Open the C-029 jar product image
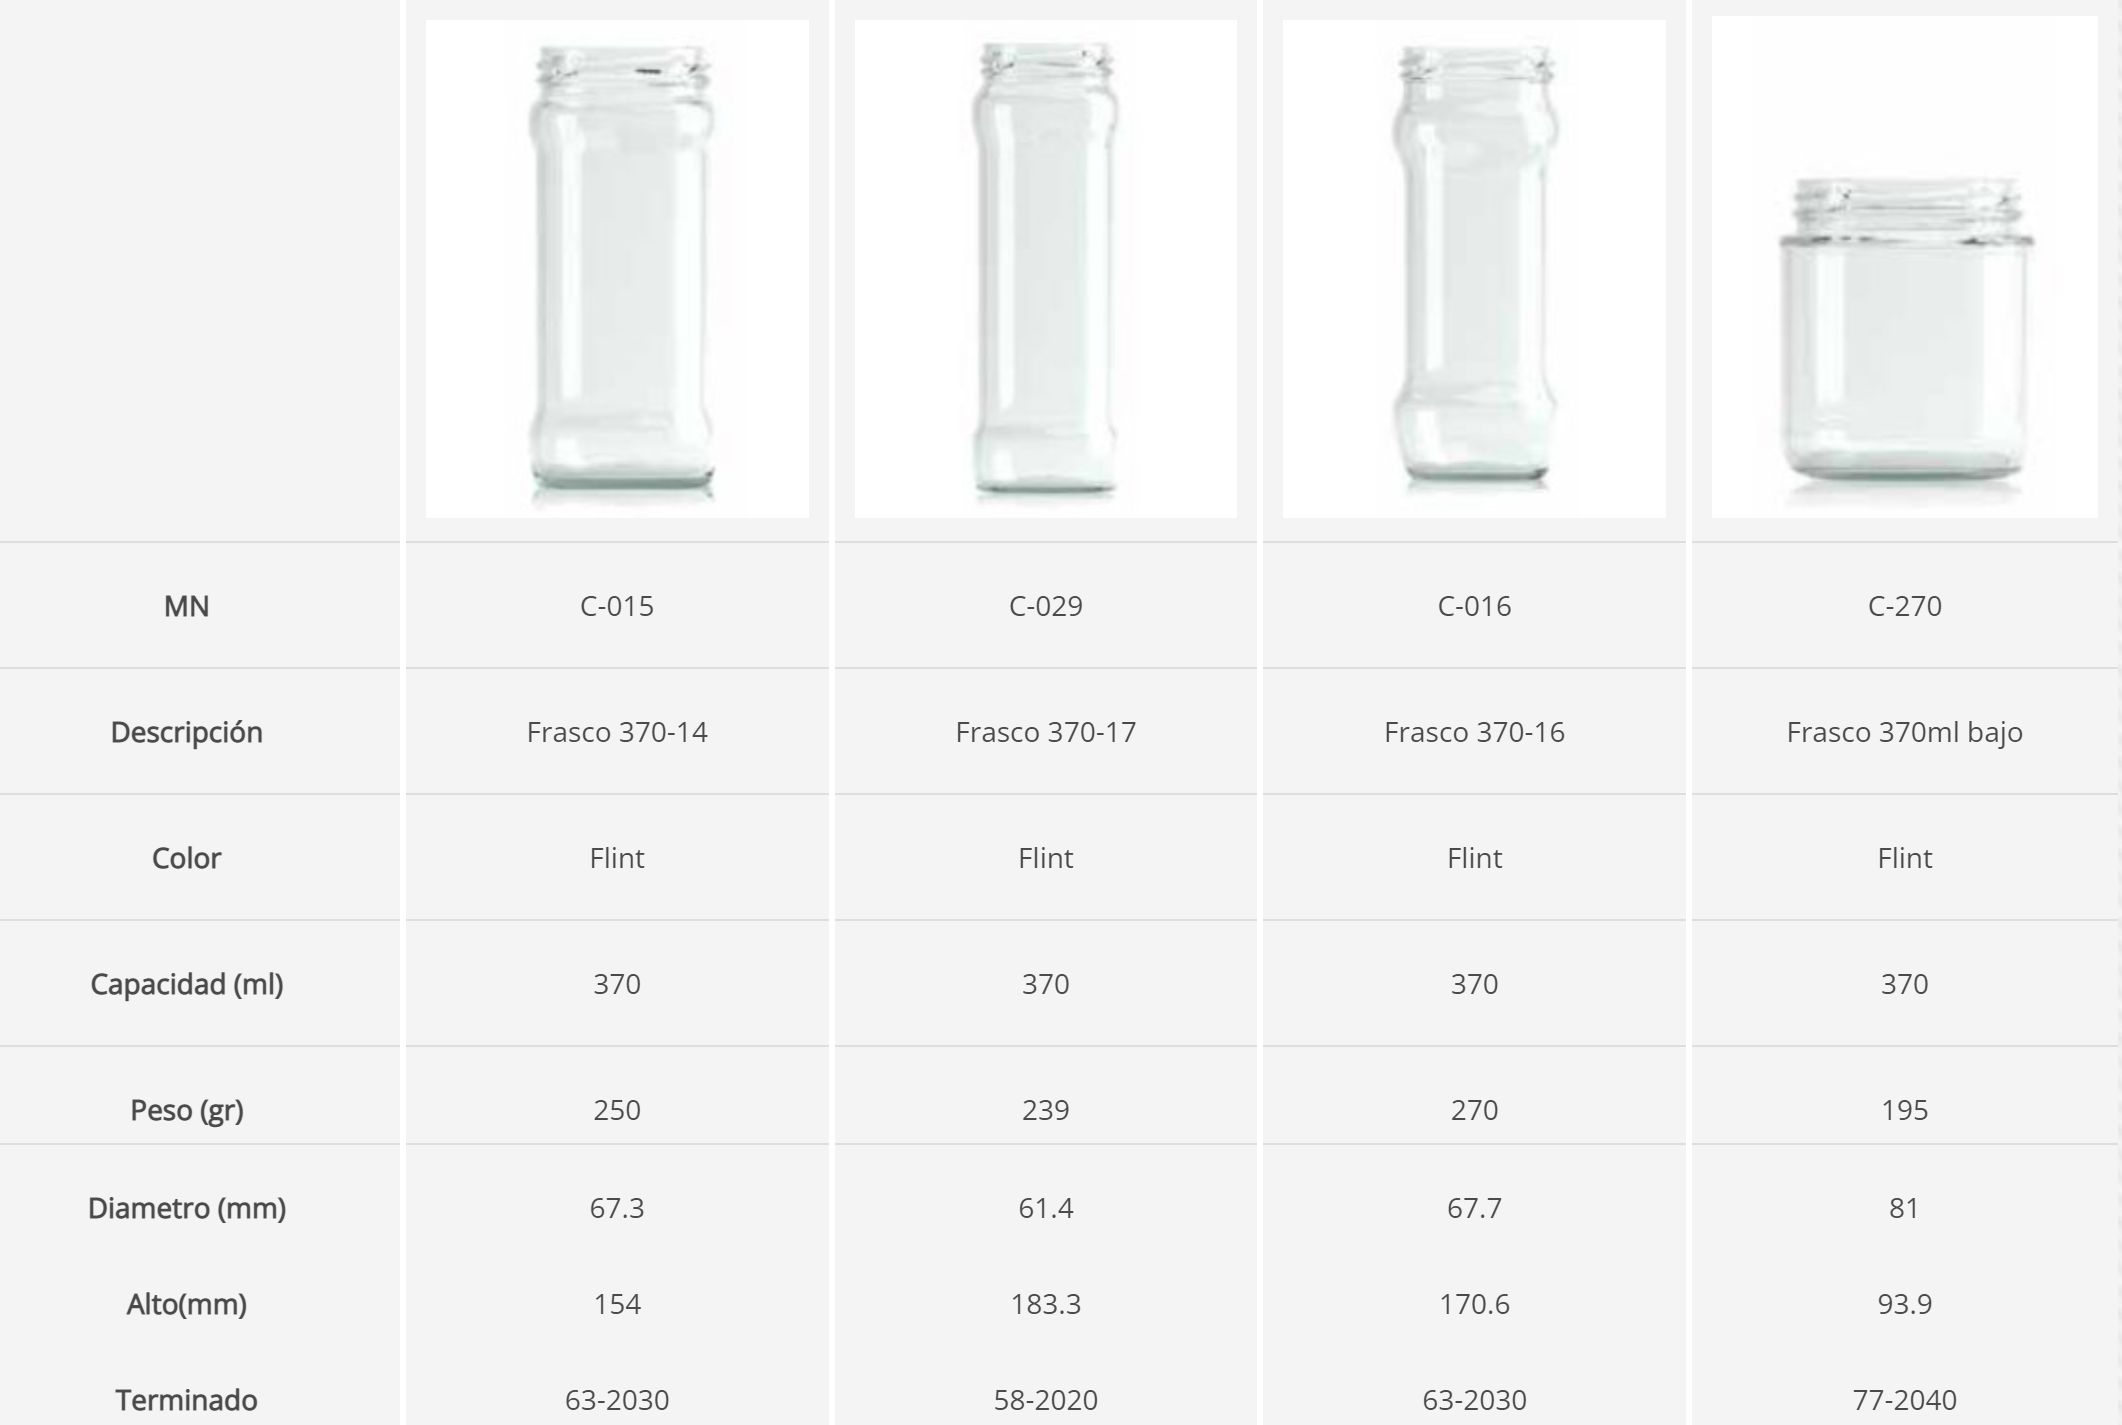This screenshot has height=1425, width=2122. 1045,269
